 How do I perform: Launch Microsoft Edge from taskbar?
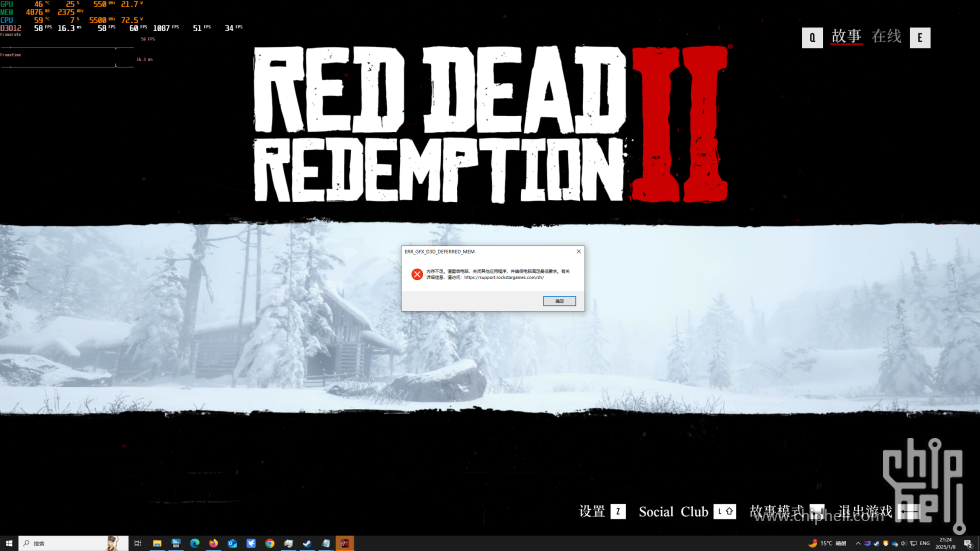(x=195, y=544)
